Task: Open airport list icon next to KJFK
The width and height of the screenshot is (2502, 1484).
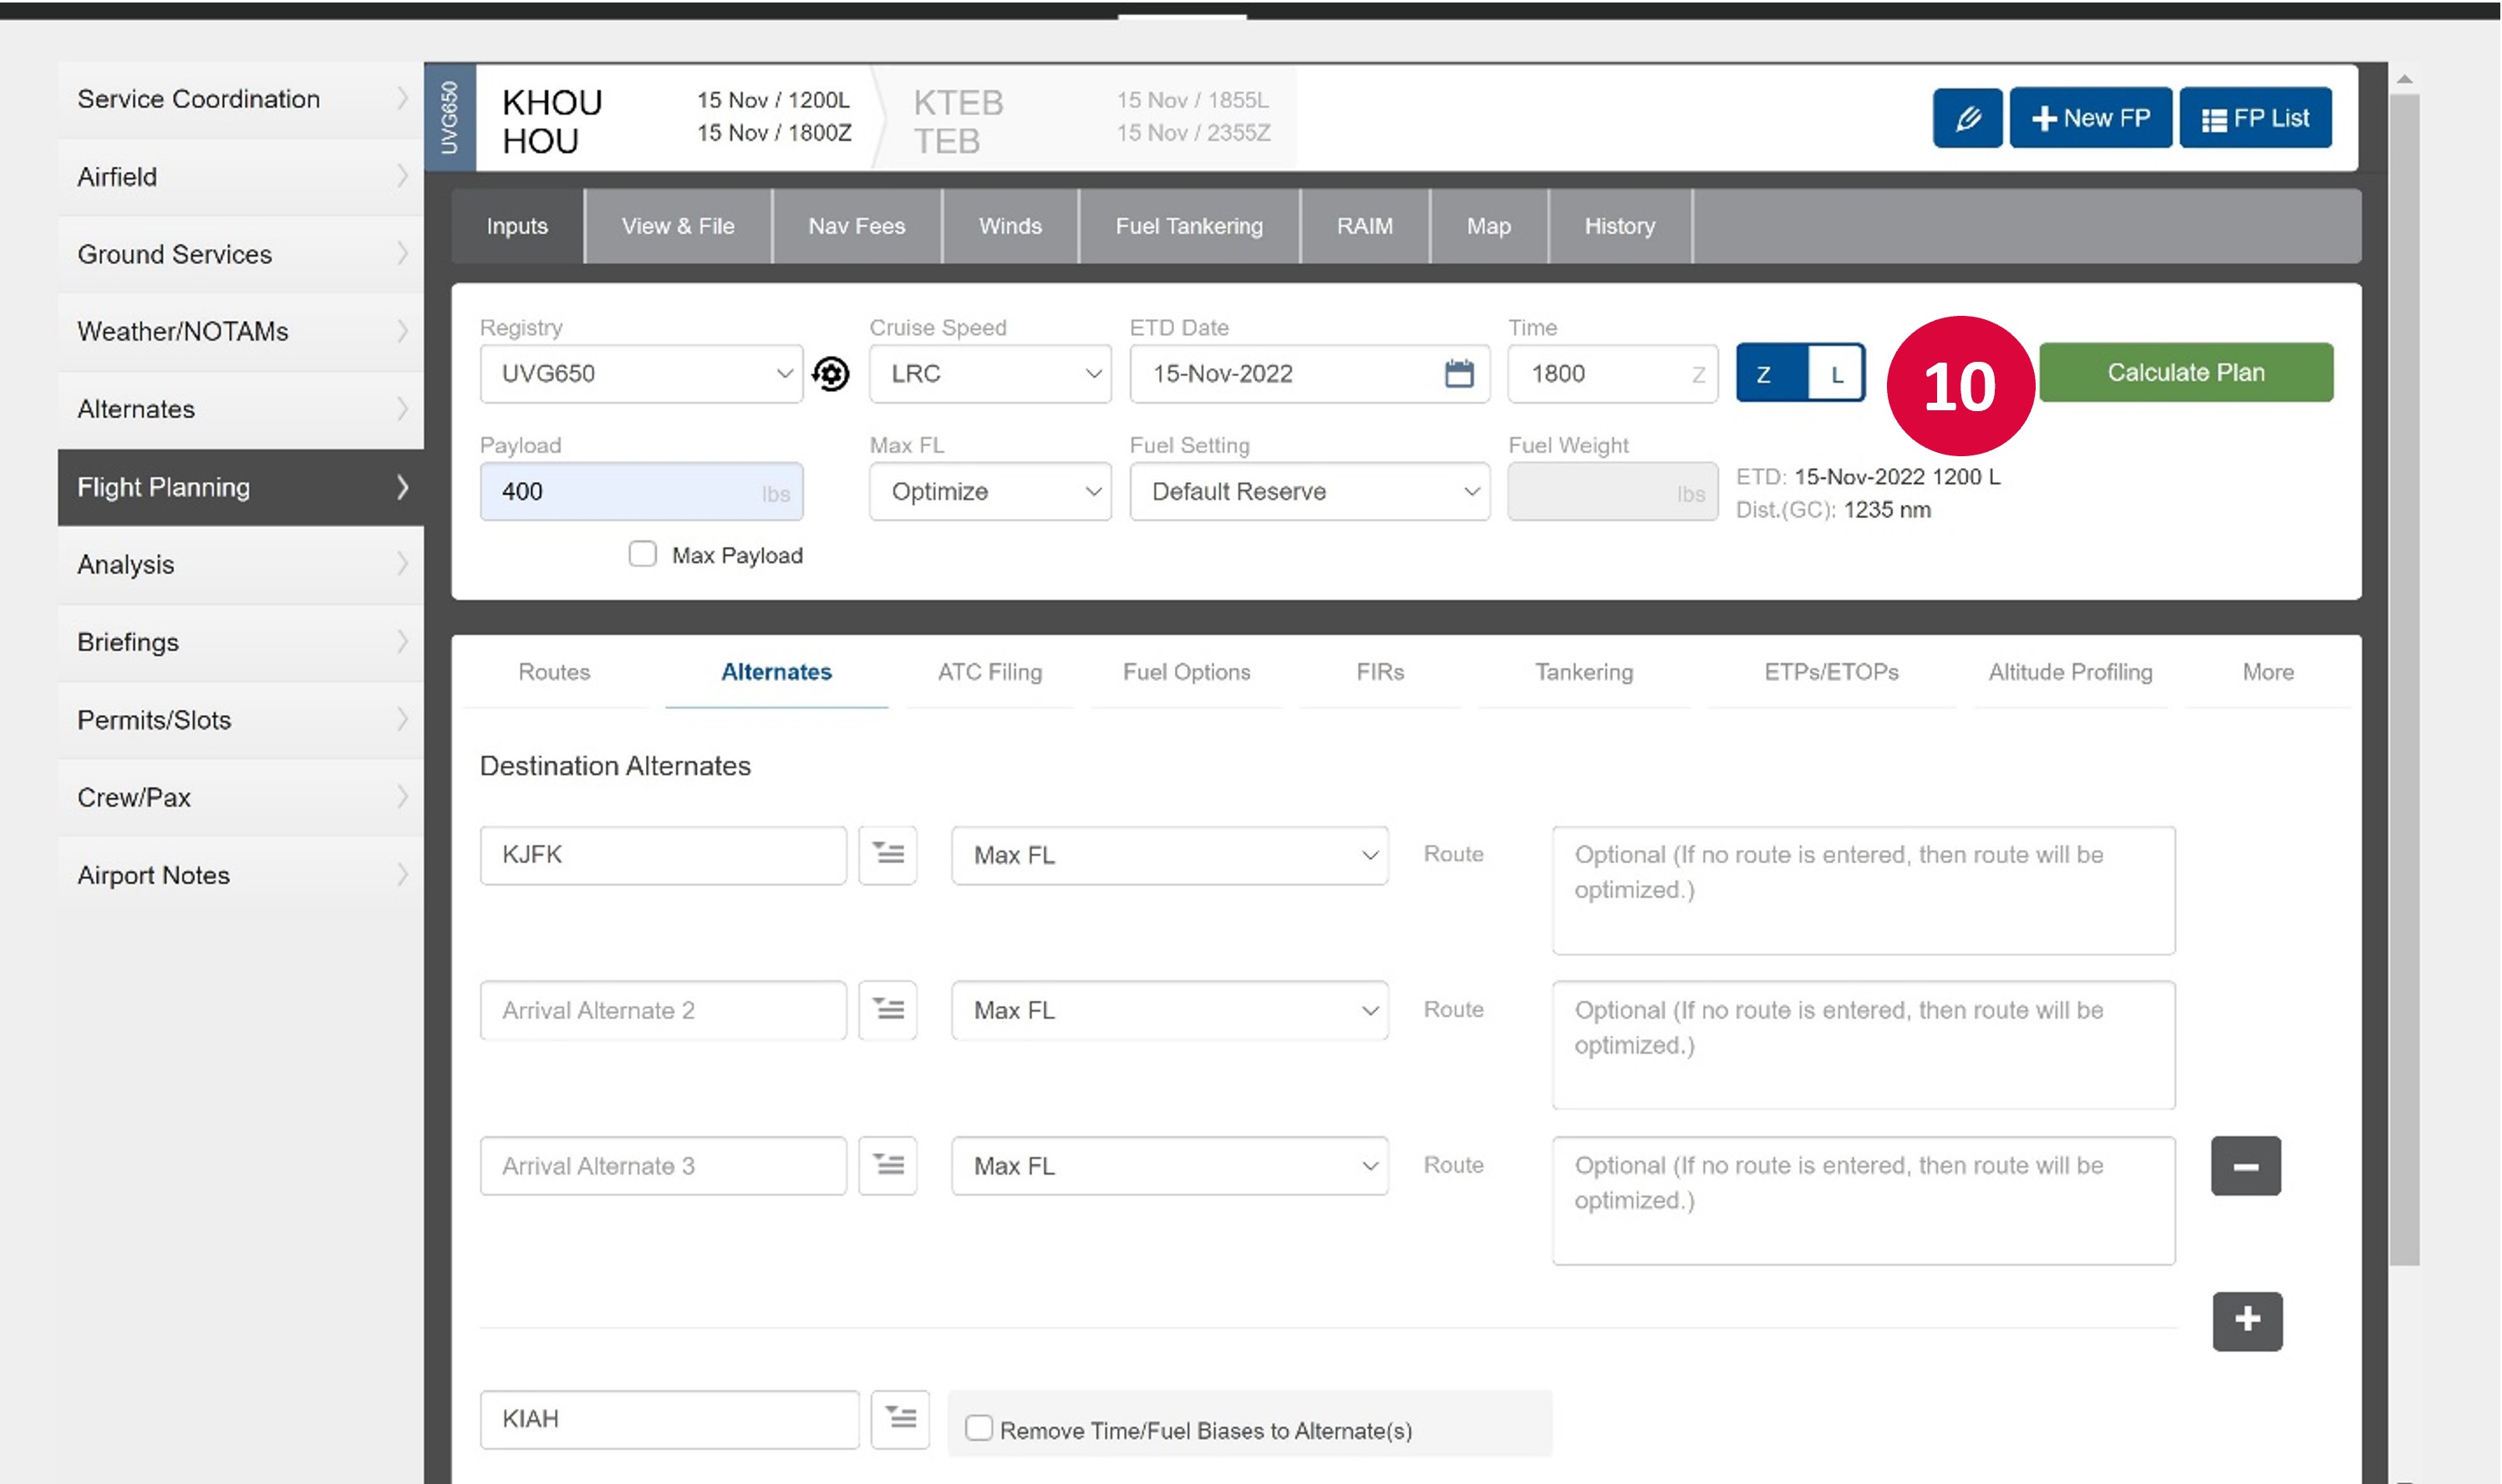Action: click(x=888, y=854)
